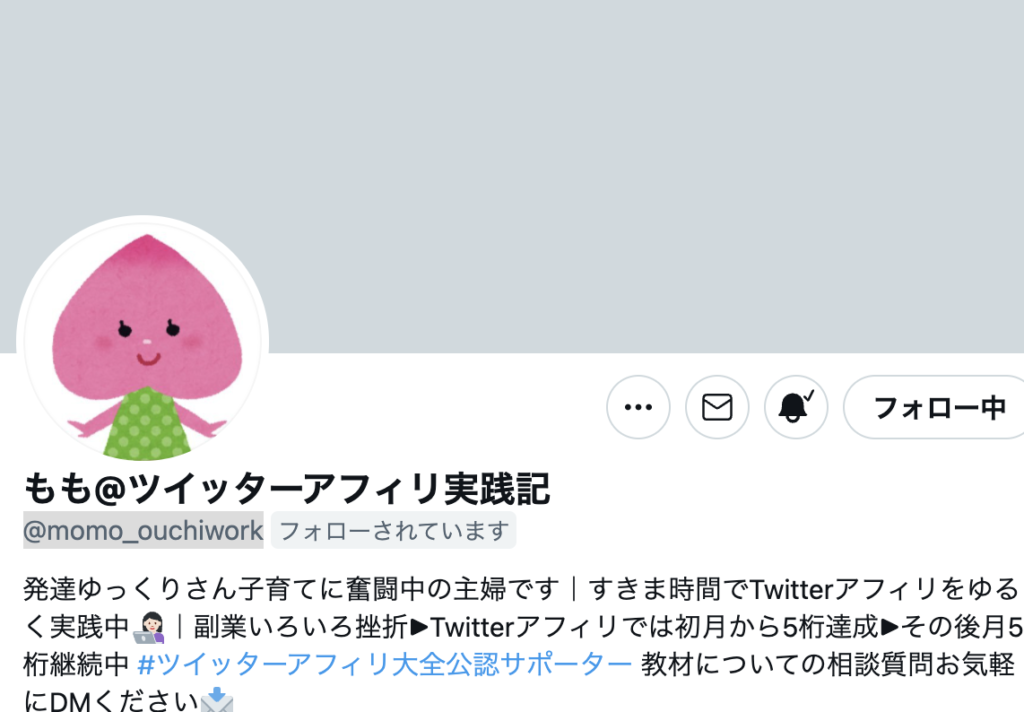Click the フォロー中 following button
Viewport: 1024px width, 712px height.
(938, 407)
